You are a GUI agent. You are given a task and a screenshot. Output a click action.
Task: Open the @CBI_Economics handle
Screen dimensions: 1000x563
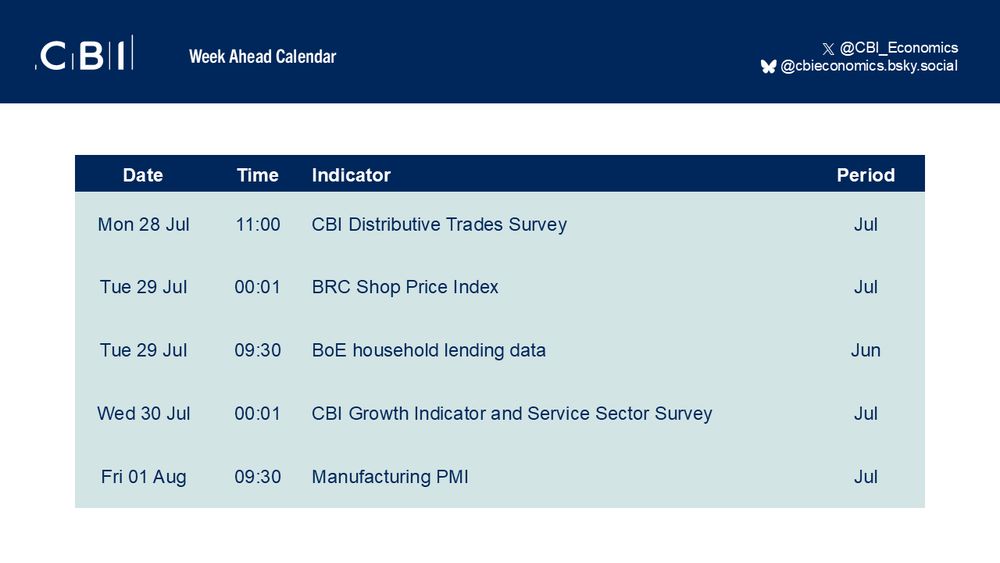899,48
